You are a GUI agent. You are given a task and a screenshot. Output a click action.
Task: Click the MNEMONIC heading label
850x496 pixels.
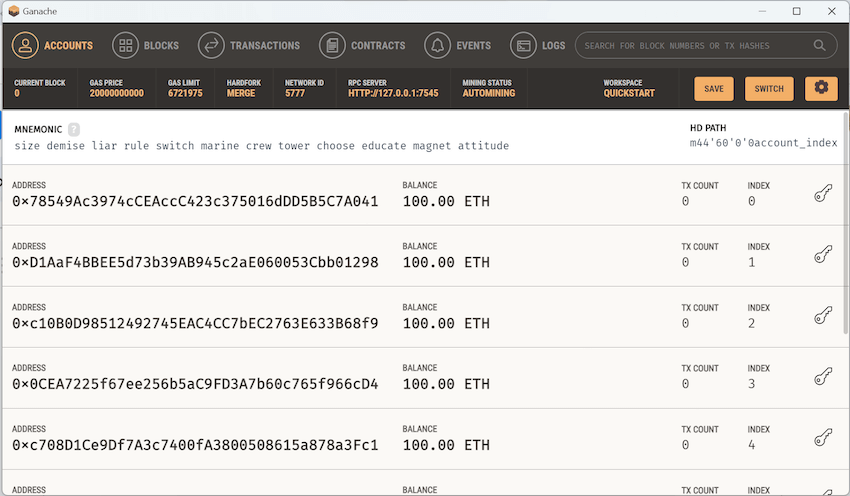pyautogui.click(x=38, y=129)
